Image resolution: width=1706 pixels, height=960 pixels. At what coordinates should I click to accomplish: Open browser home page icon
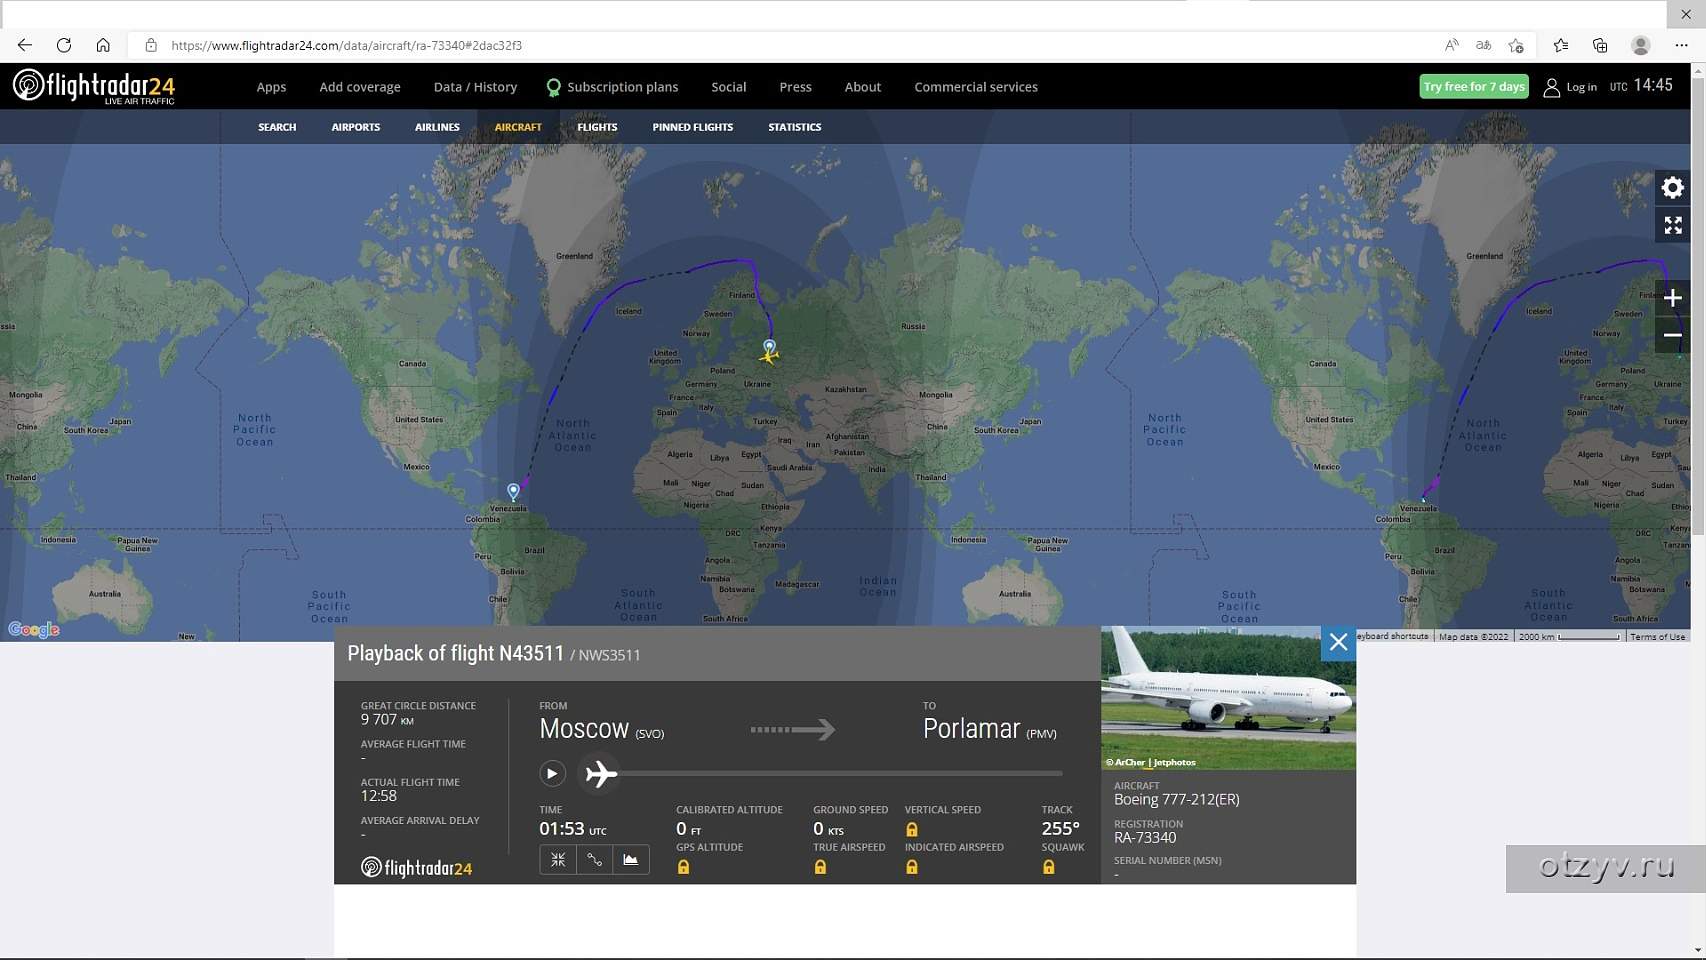click(x=103, y=45)
